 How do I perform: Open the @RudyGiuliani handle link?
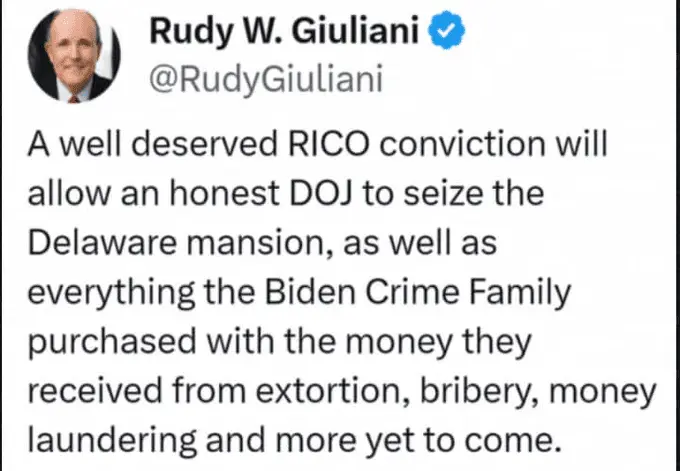(x=266, y=79)
